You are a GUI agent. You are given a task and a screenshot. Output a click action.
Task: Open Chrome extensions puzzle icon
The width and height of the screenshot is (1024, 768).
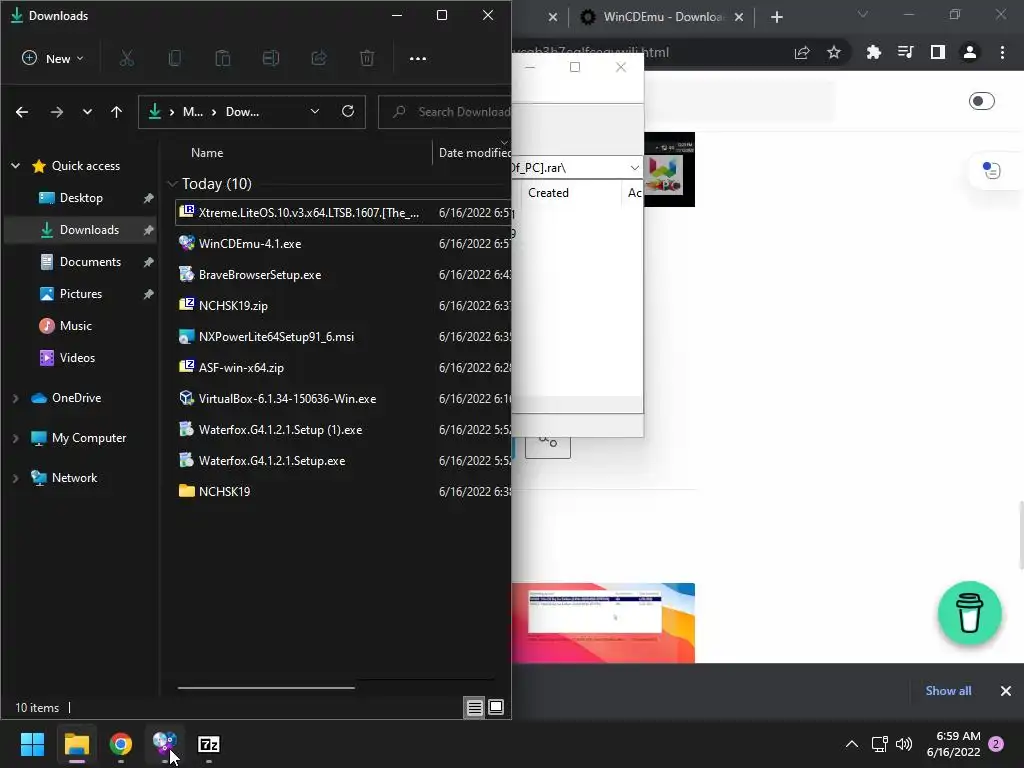coord(874,52)
